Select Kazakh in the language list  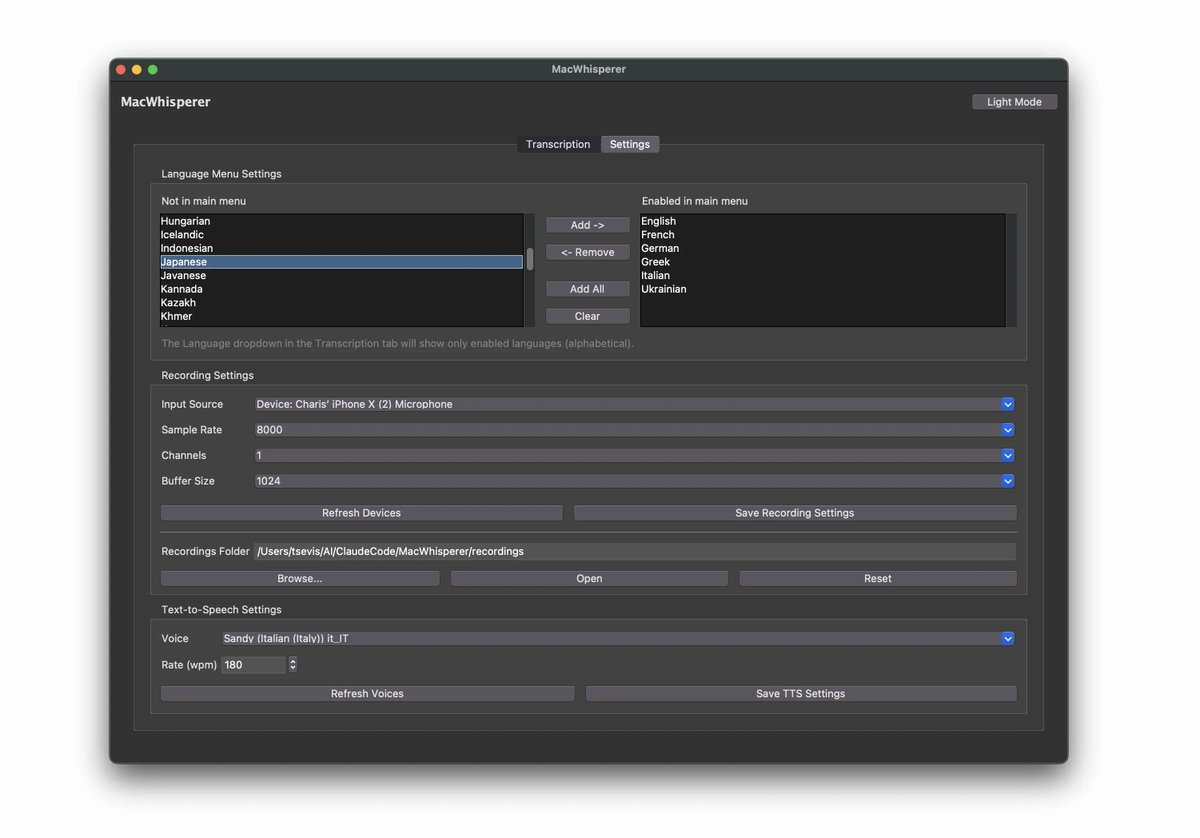click(341, 302)
